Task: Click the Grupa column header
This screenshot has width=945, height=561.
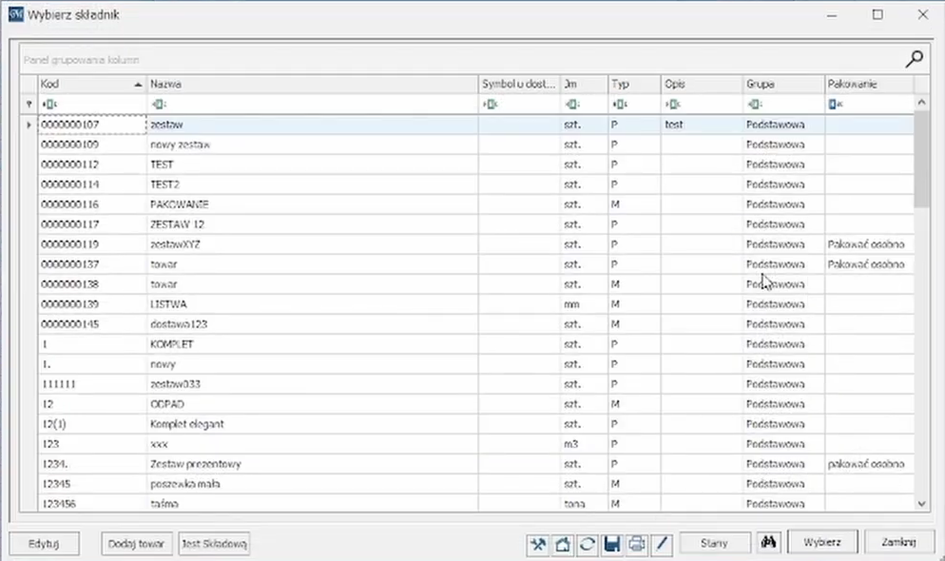Action: pos(781,85)
